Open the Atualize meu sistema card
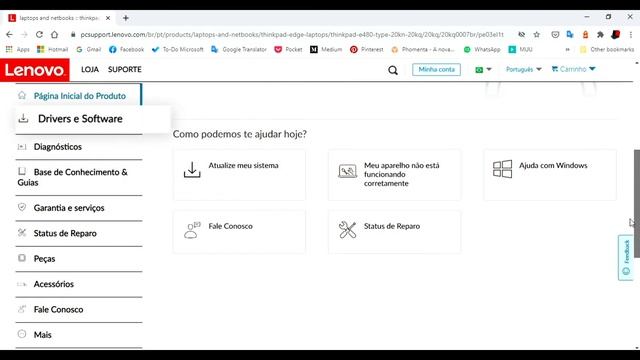Screen dimensions: 640x360 click(x=239, y=175)
